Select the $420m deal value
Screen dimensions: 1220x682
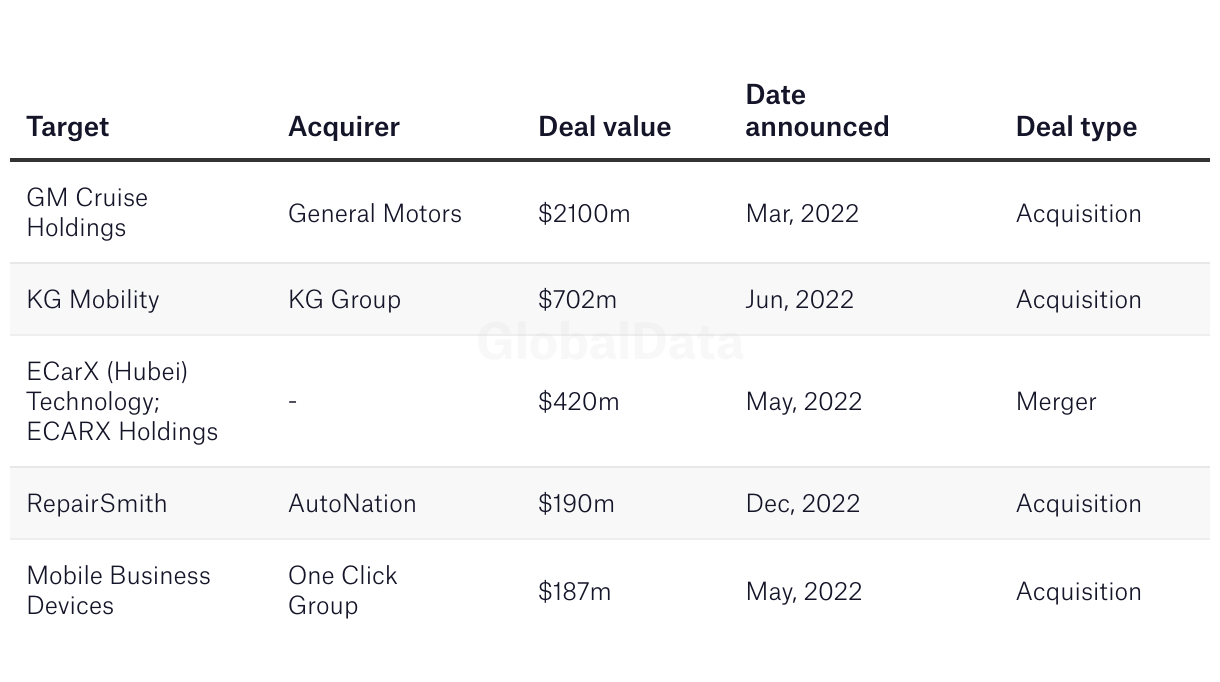click(x=578, y=402)
